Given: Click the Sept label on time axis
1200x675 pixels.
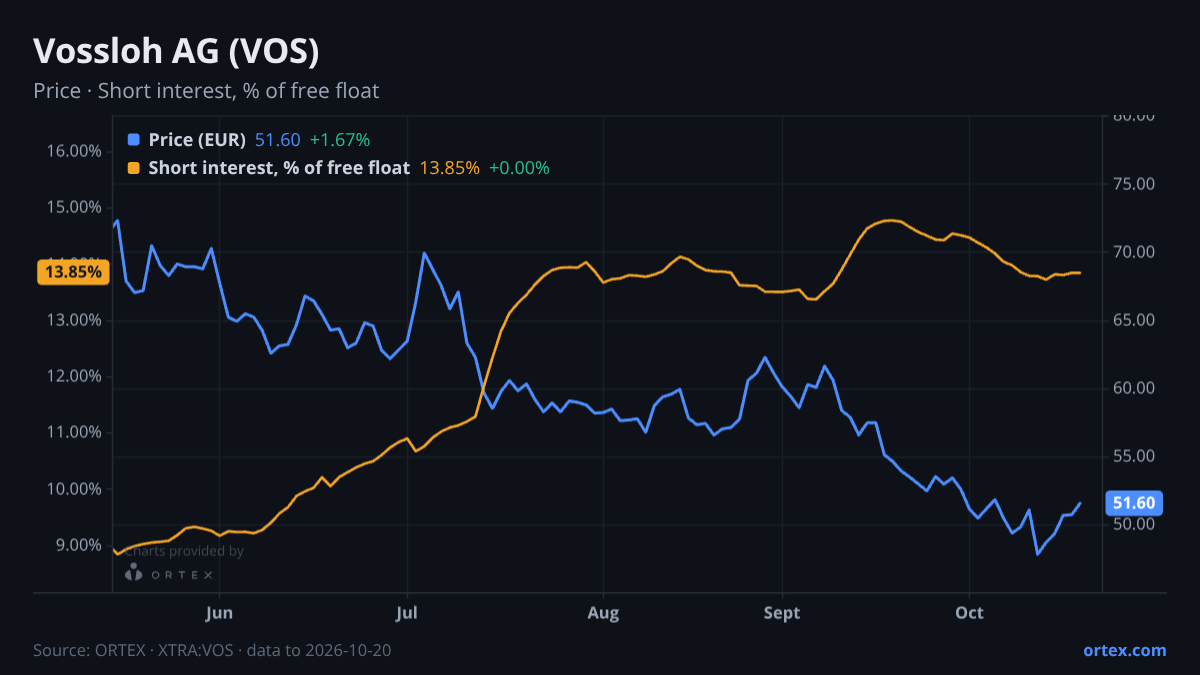Looking at the screenshot, I should pos(782,613).
